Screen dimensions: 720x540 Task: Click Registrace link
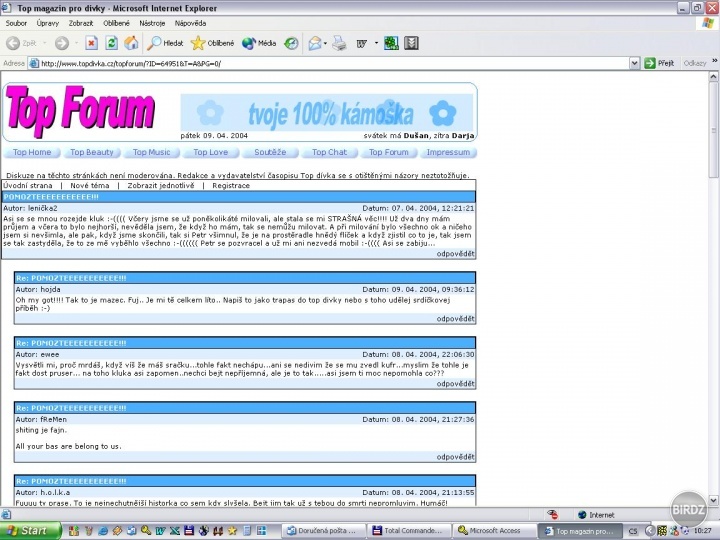(231, 186)
